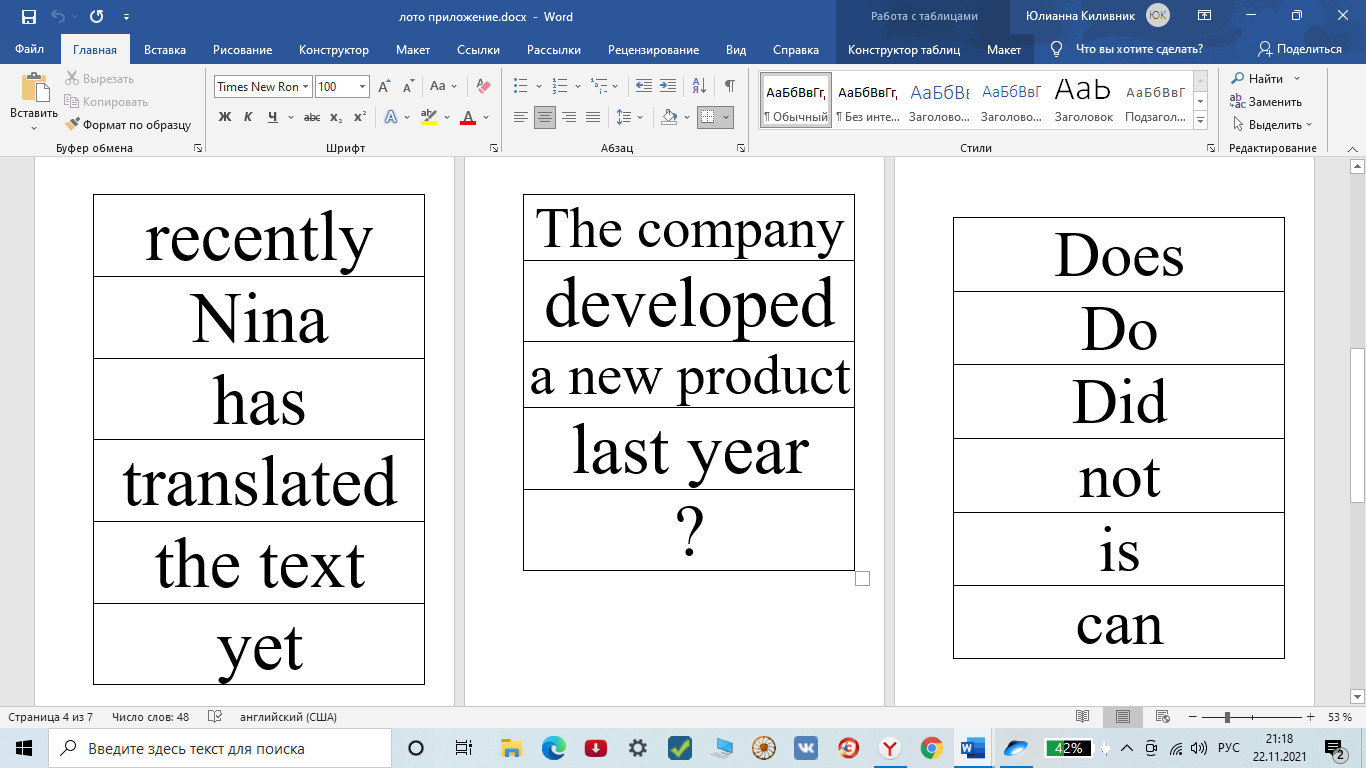Click the Windows search box on taskbar
1366x768 pixels.
coord(221,748)
